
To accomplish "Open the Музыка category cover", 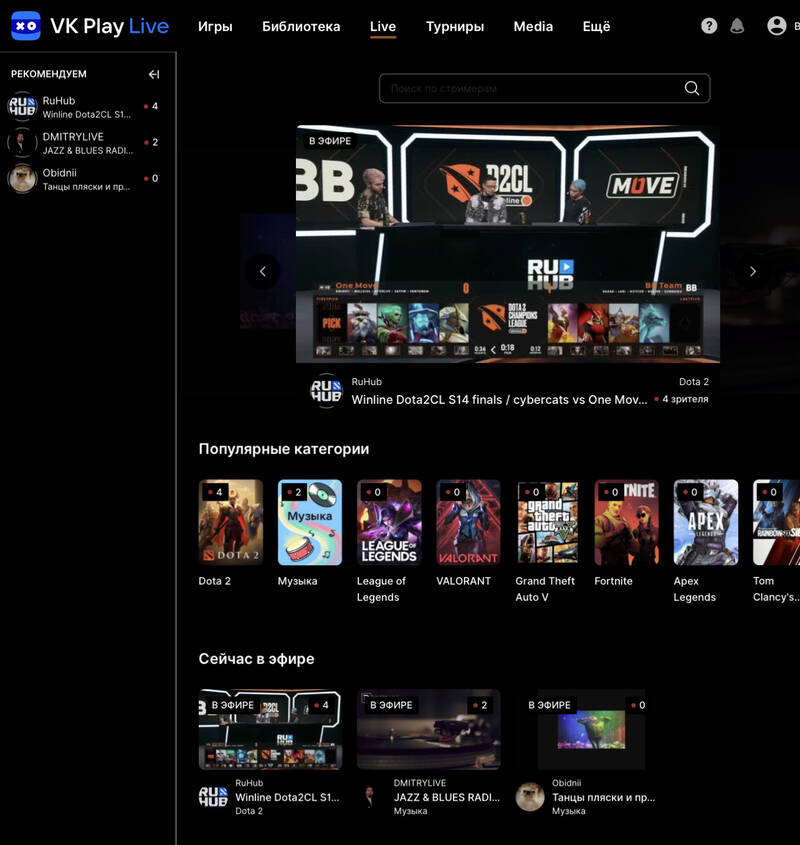I will coord(309,522).
